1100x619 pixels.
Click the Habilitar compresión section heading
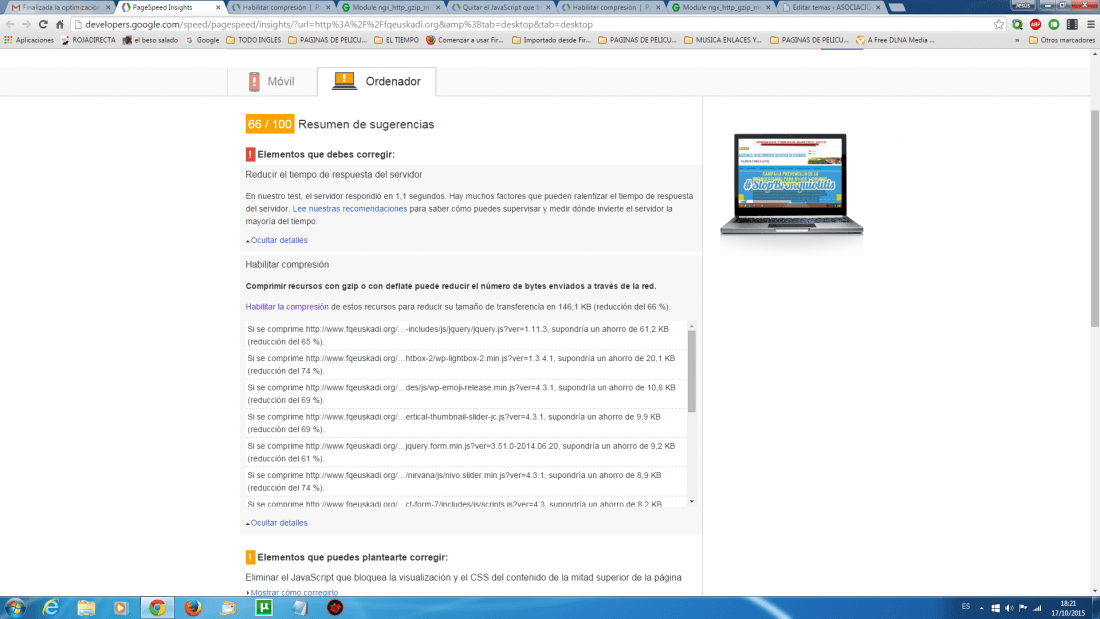(x=287, y=265)
